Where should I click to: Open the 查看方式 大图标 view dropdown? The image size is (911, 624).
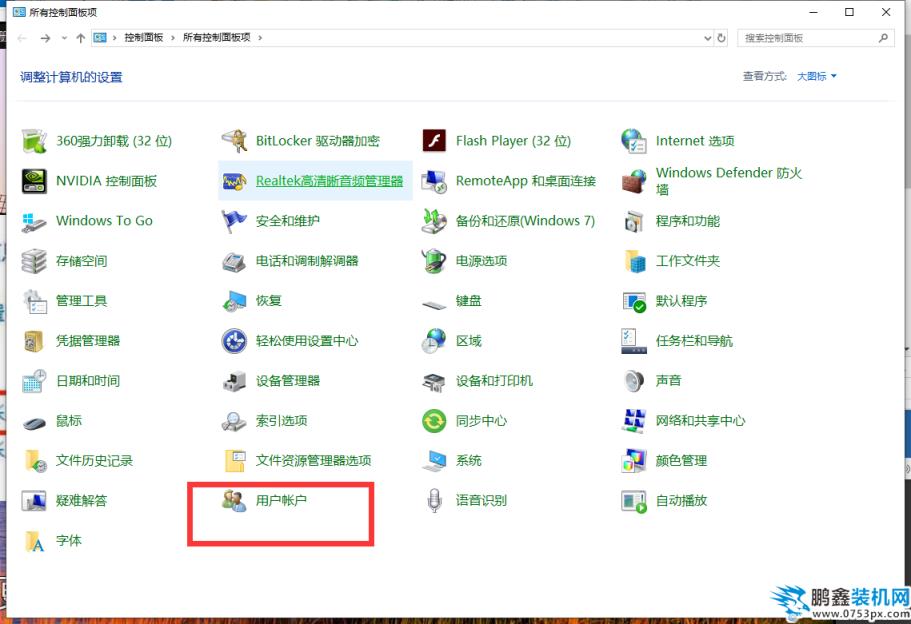point(816,76)
